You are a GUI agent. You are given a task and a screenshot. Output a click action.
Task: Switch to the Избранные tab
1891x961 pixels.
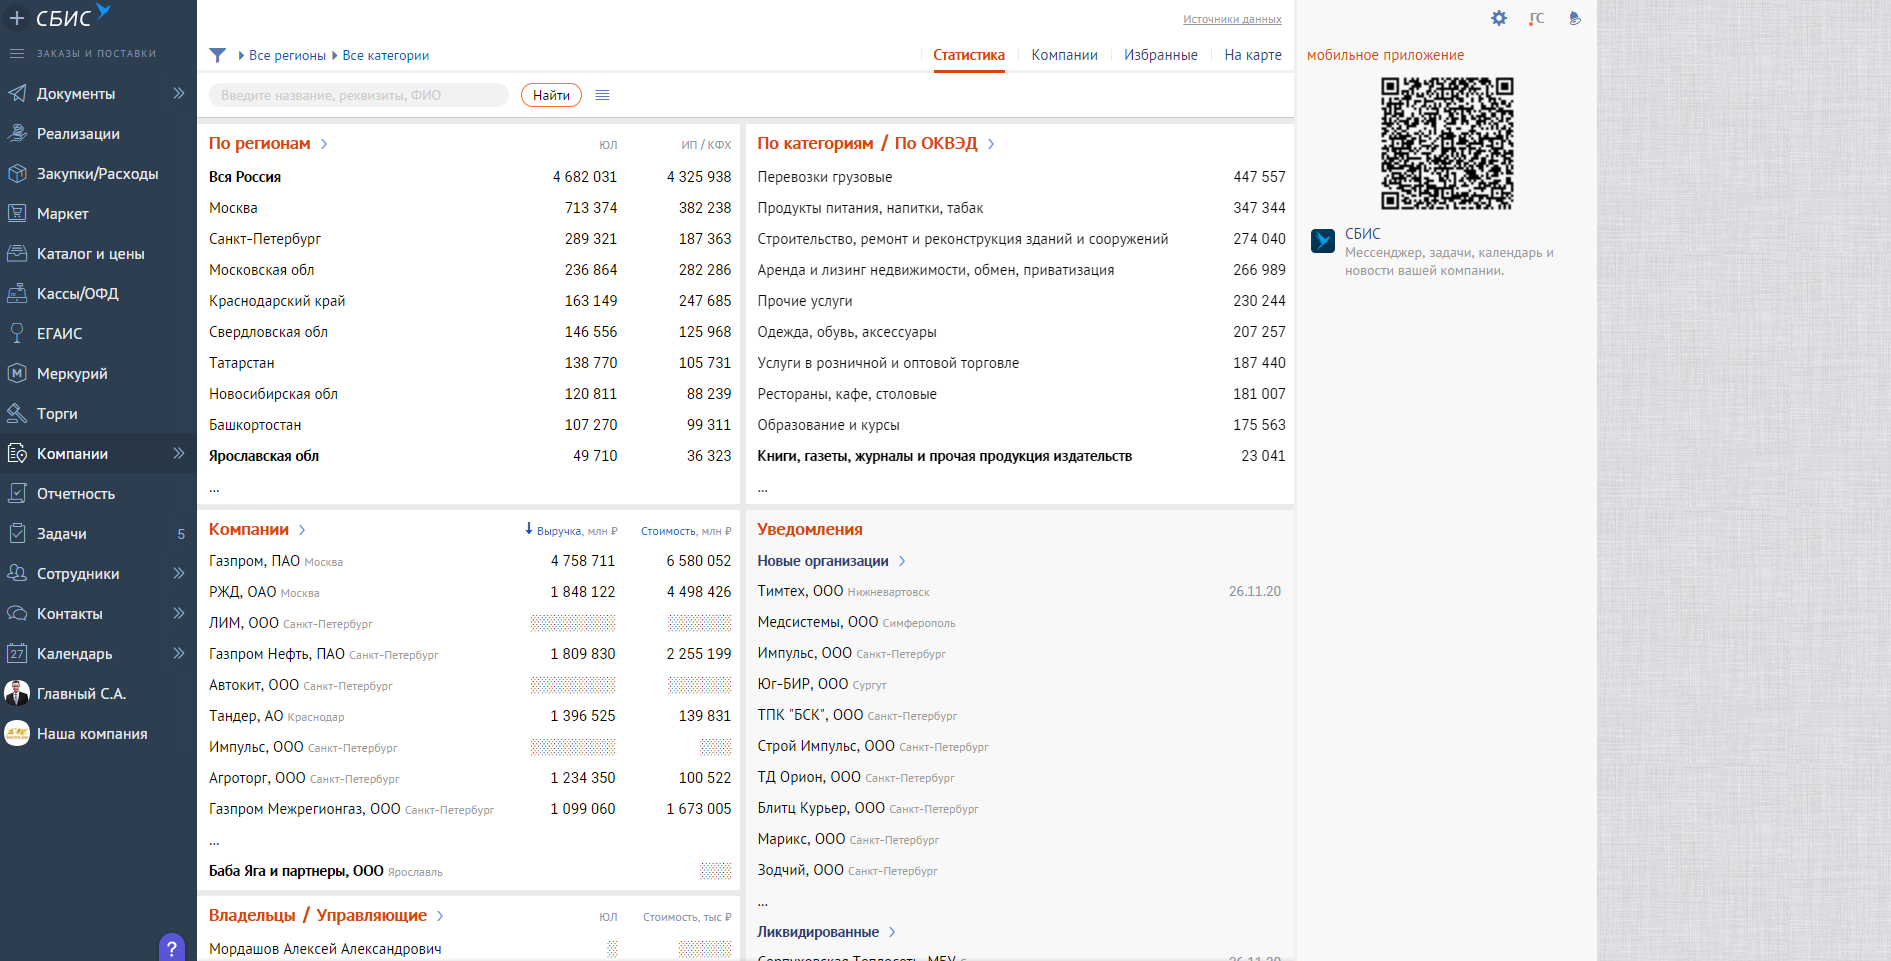[x=1161, y=55]
